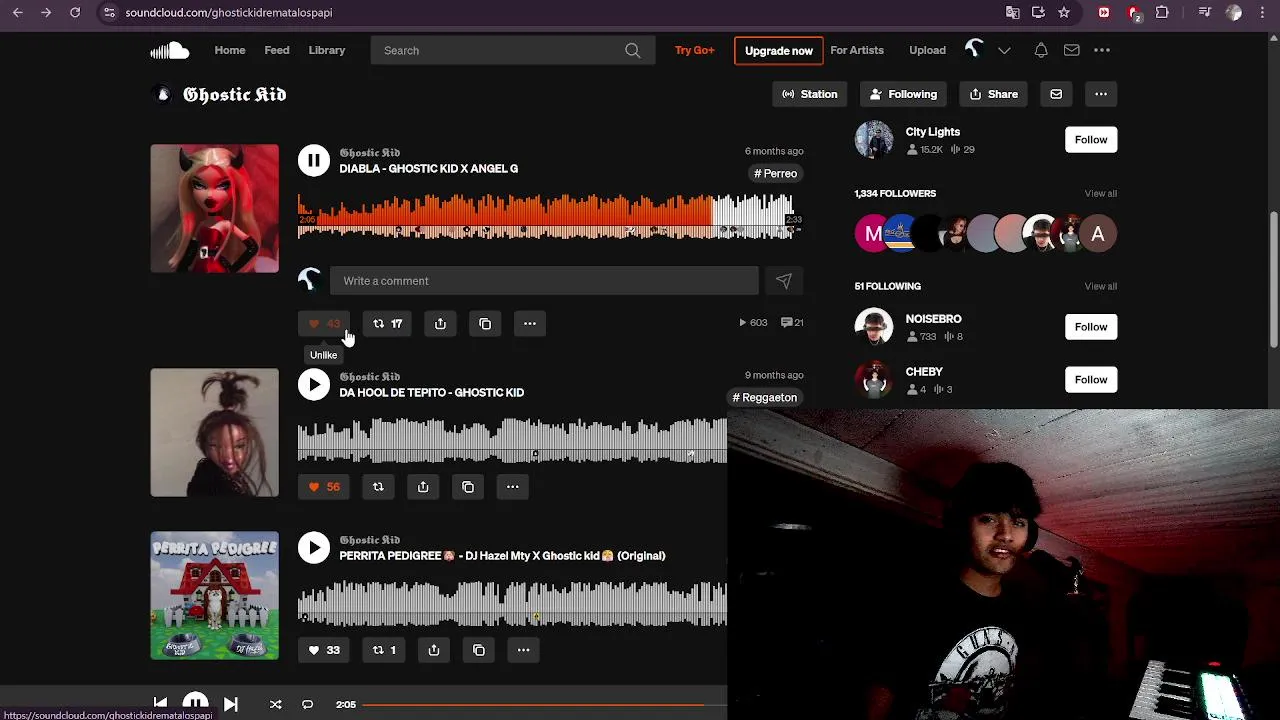Viewport: 1280px width, 720px height.
Task: Share the DA HOOL DE TEPITO track
Action: [x=423, y=487]
